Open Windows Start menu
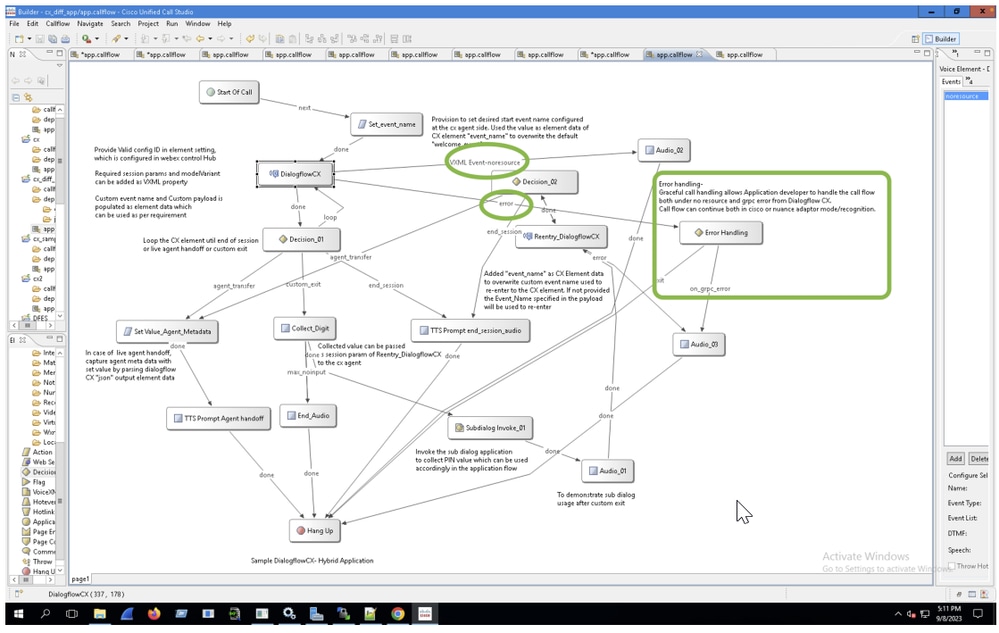Image resolution: width=999 pixels, height=633 pixels. tap(18, 614)
